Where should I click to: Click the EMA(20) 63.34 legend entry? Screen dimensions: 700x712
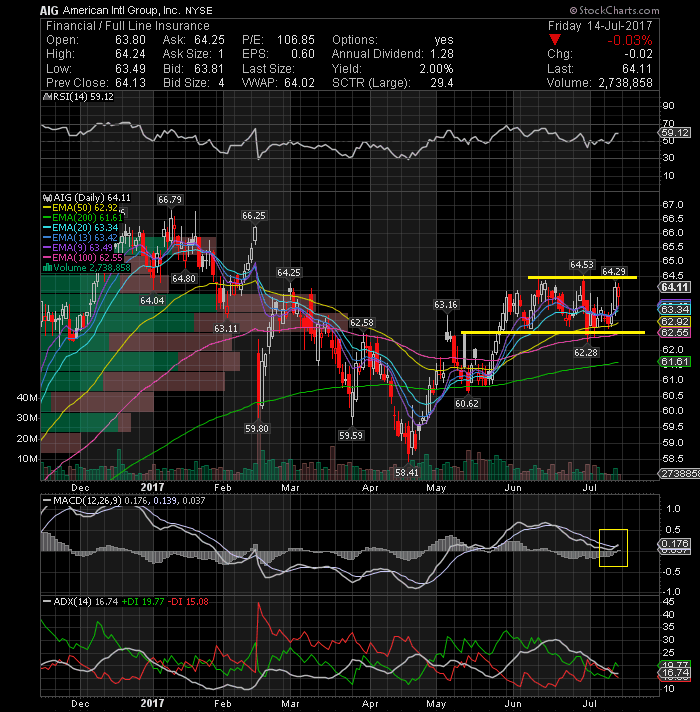(80, 227)
